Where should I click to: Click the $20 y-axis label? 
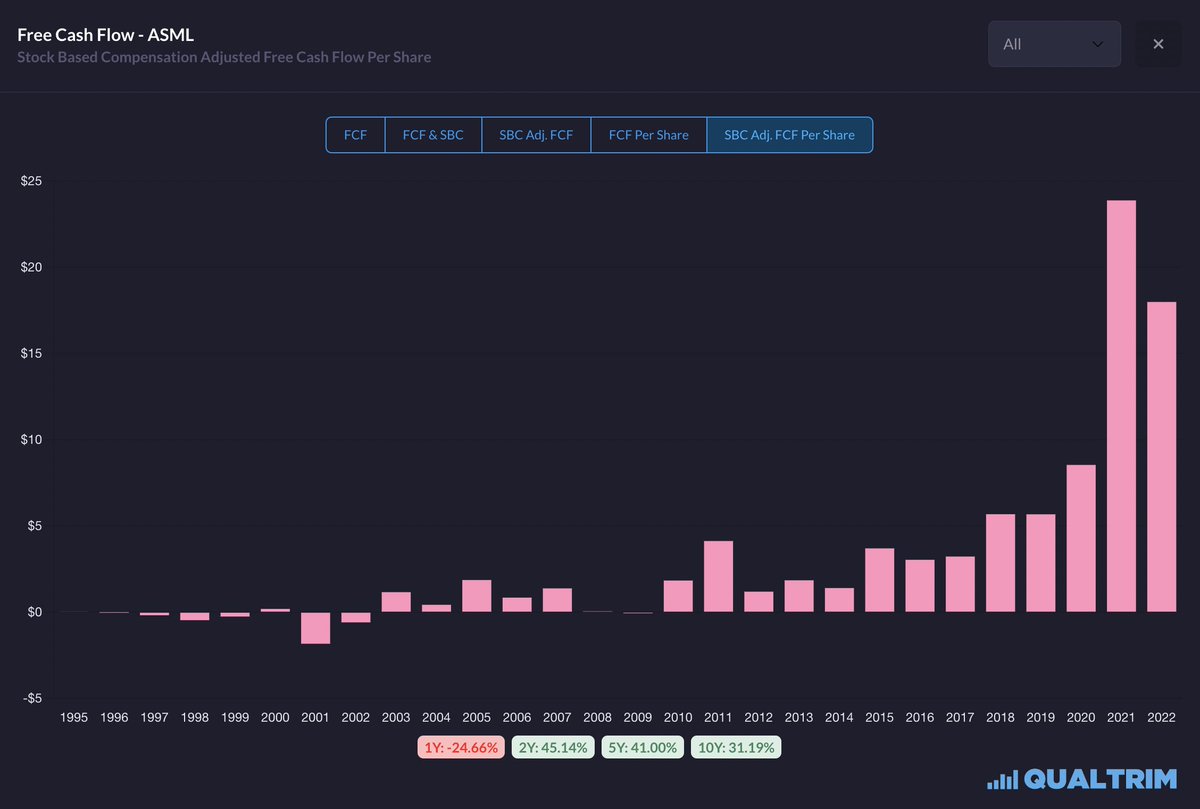(31, 267)
